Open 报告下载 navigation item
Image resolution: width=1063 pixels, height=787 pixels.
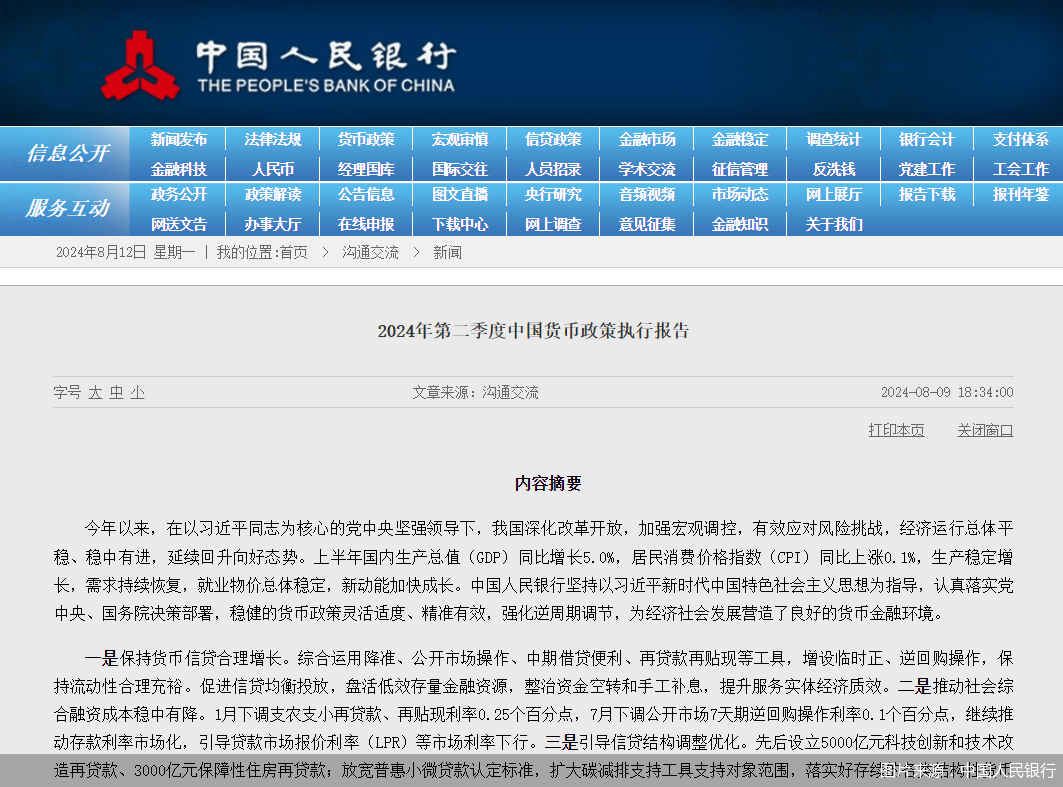927,195
